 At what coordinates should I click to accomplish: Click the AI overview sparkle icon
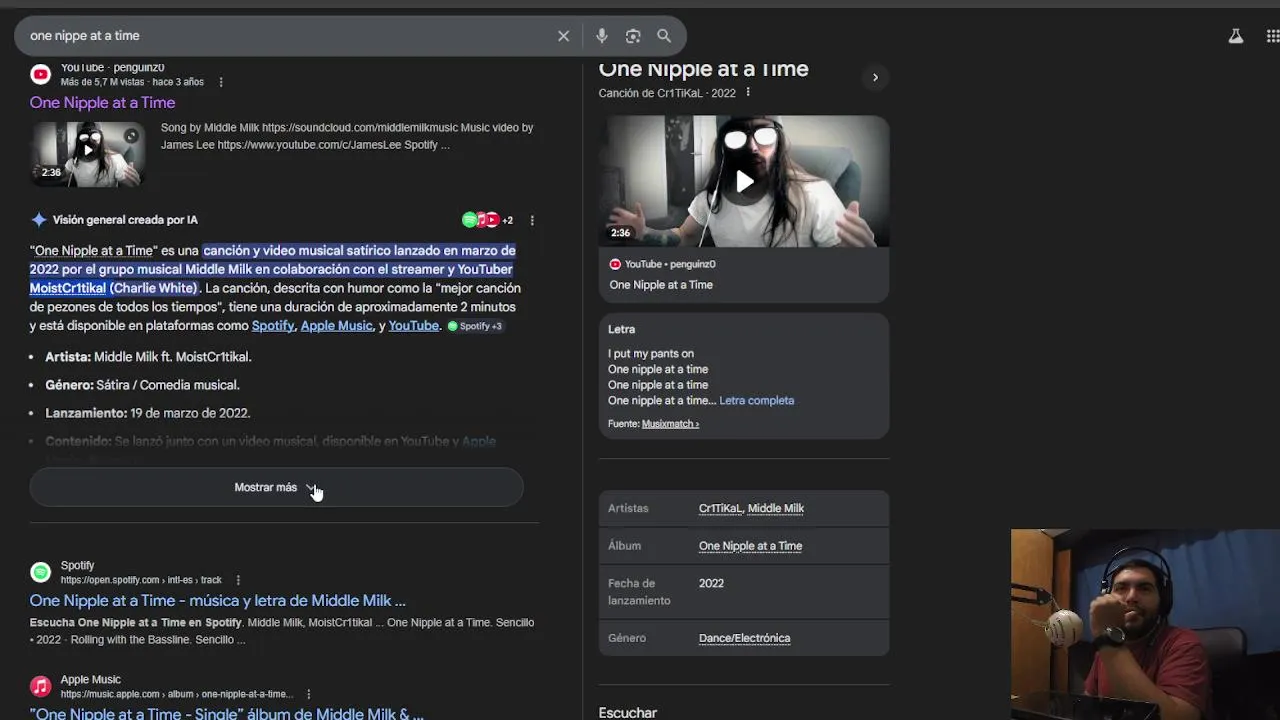(x=39, y=220)
